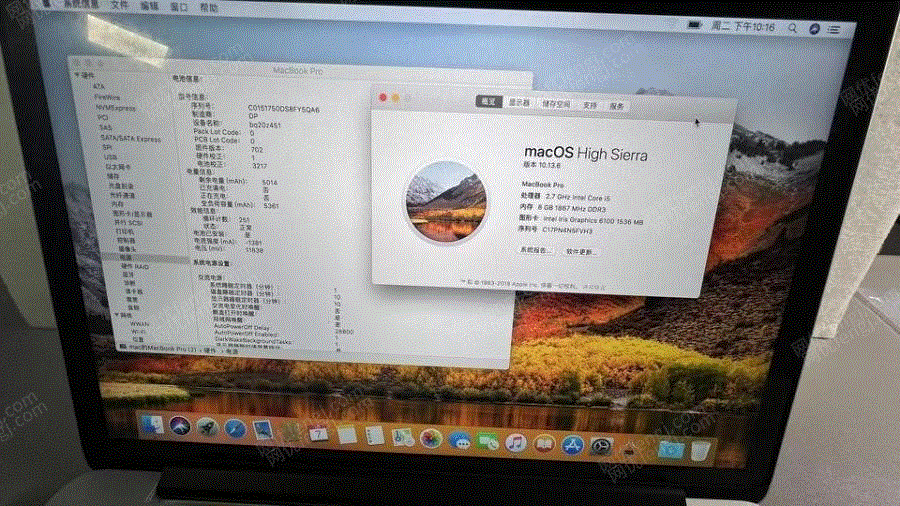Open Safari compass icon in Dock
This screenshot has height=506, width=900.
tap(235, 429)
